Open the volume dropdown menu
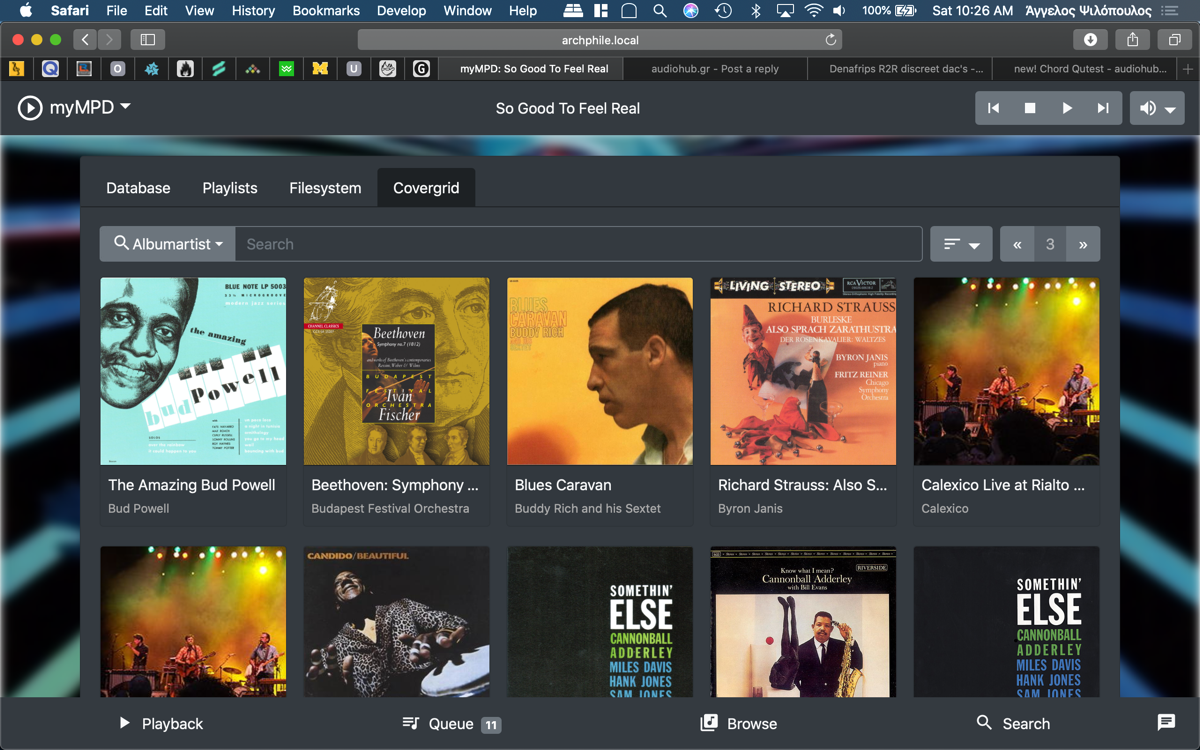The image size is (1200, 750). (1157, 108)
